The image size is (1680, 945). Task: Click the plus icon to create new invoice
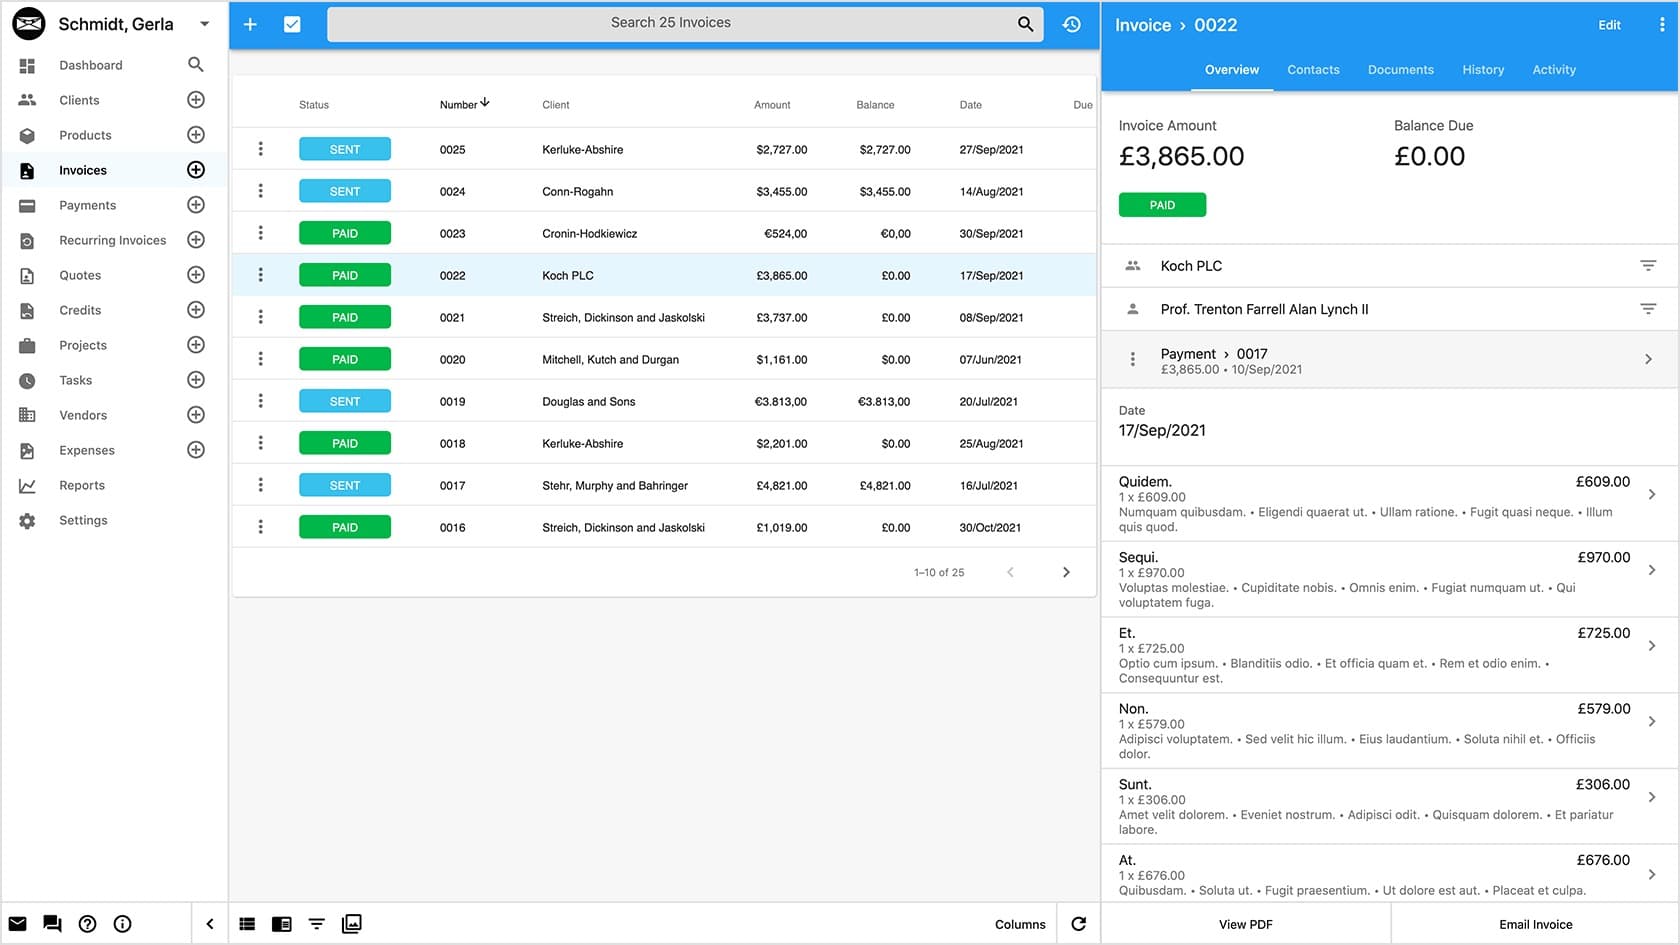pyautogui.click(x=250, y=23)
